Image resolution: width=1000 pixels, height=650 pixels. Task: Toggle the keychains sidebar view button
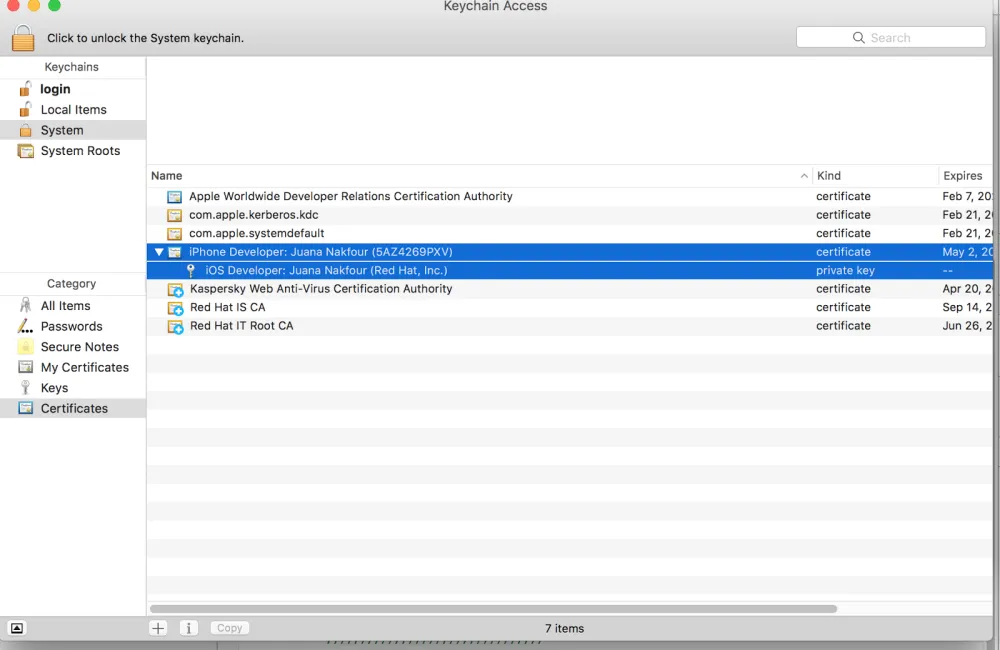17,628
